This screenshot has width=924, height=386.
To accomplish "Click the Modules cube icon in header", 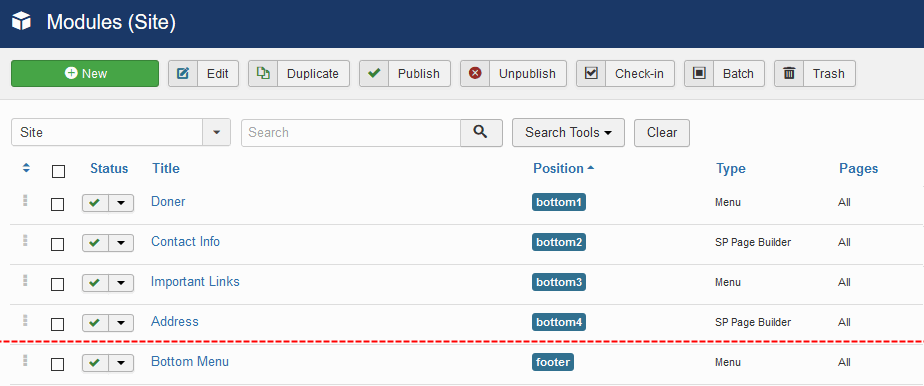I will (21, 22).
